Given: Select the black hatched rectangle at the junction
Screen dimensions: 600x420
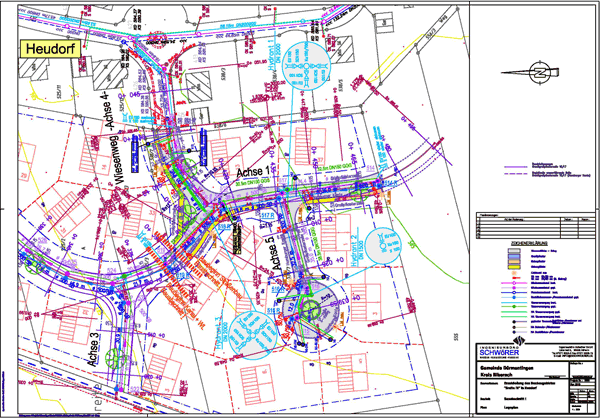Looking at the screenshot, I should point(236,236).
